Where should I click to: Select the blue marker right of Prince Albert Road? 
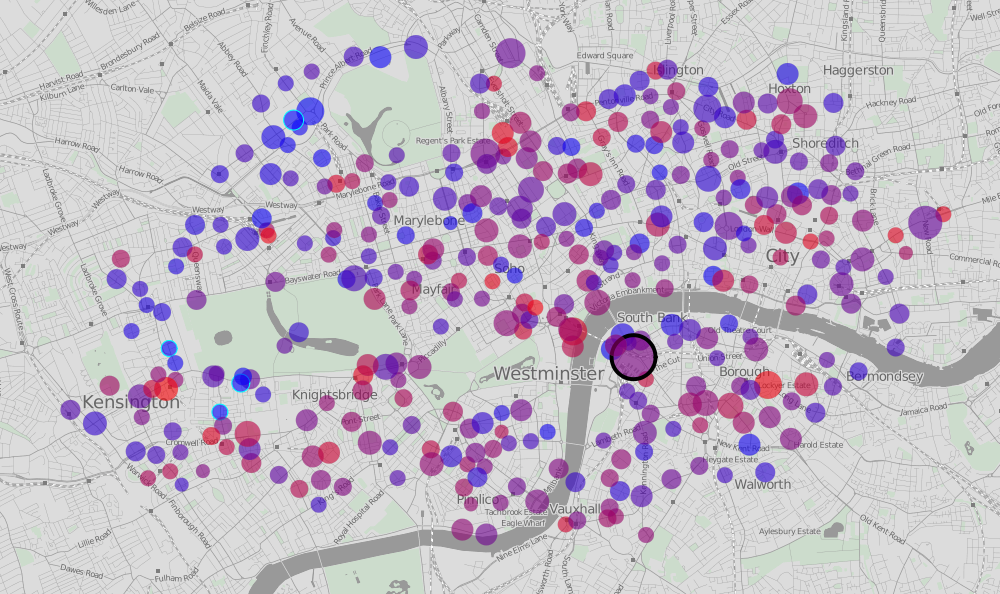click(380, 57)
